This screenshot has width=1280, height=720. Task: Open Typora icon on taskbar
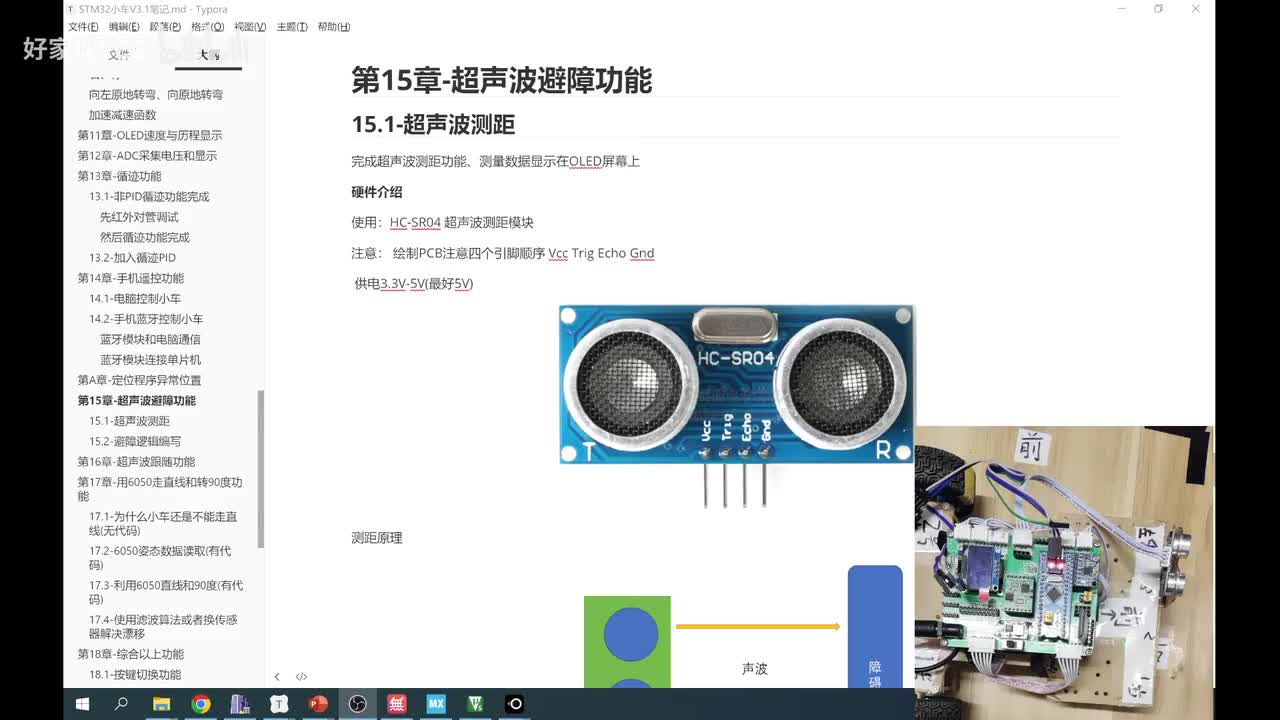click(279, 704)
